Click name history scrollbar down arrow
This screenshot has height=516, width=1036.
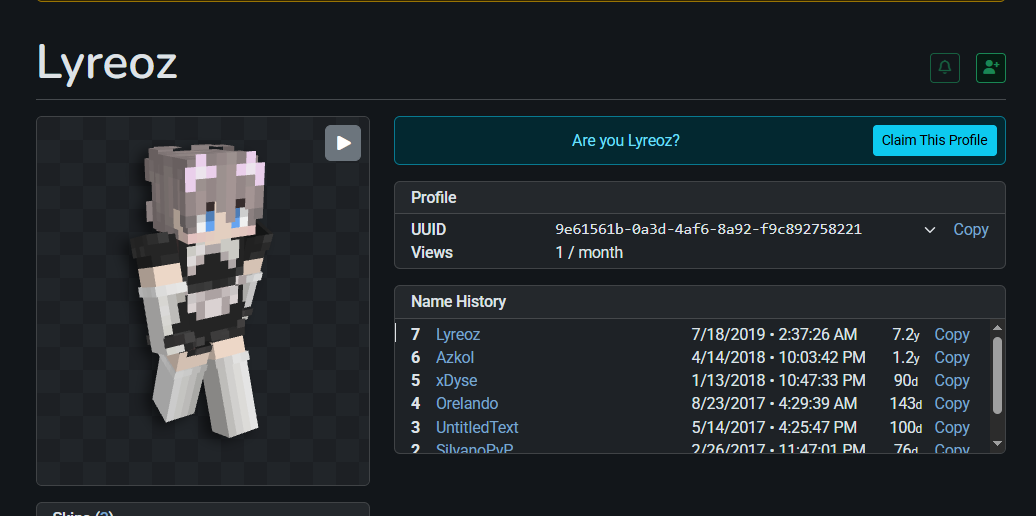click(998, 444)
